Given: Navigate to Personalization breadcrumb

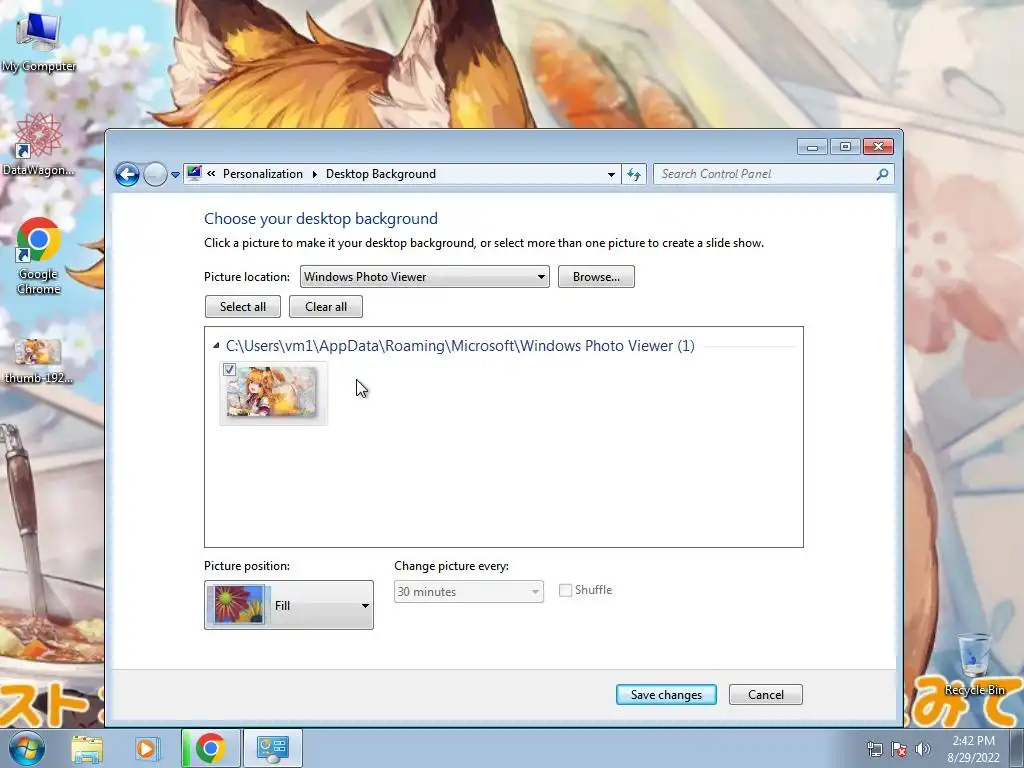Looking at the screenshot, I should tap(263, 174).
